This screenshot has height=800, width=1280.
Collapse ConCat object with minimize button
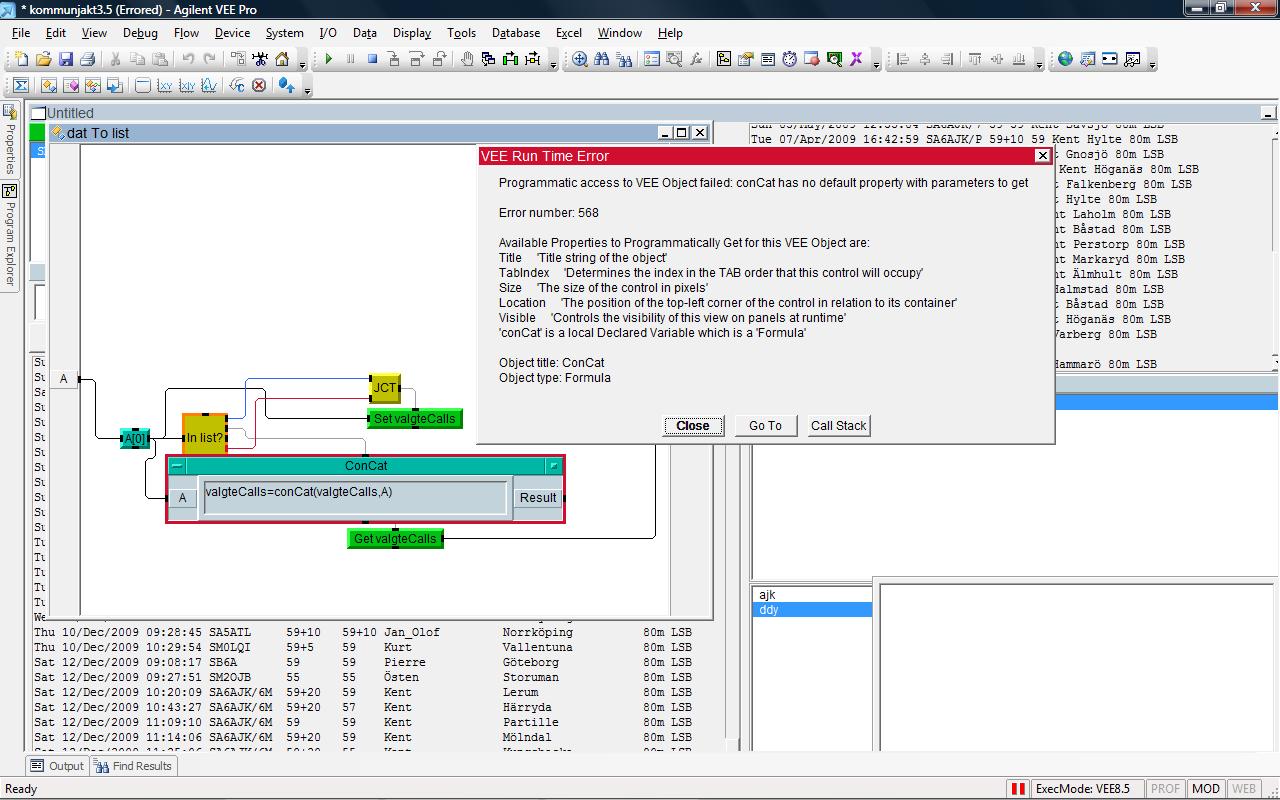pos(177,466)
